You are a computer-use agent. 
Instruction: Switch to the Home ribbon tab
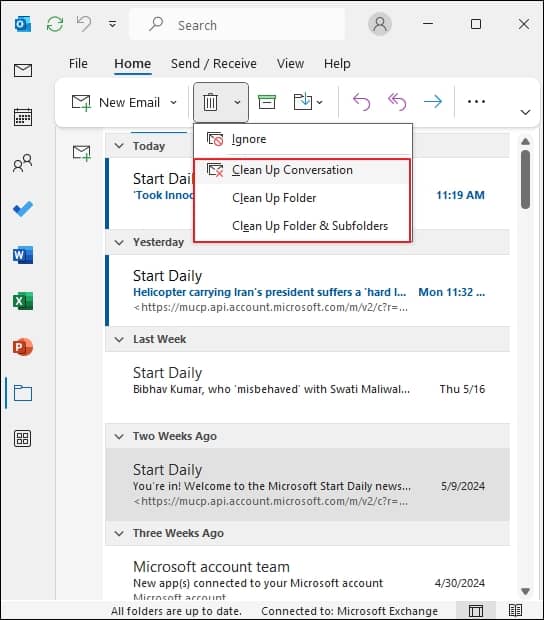pos(132,63)
